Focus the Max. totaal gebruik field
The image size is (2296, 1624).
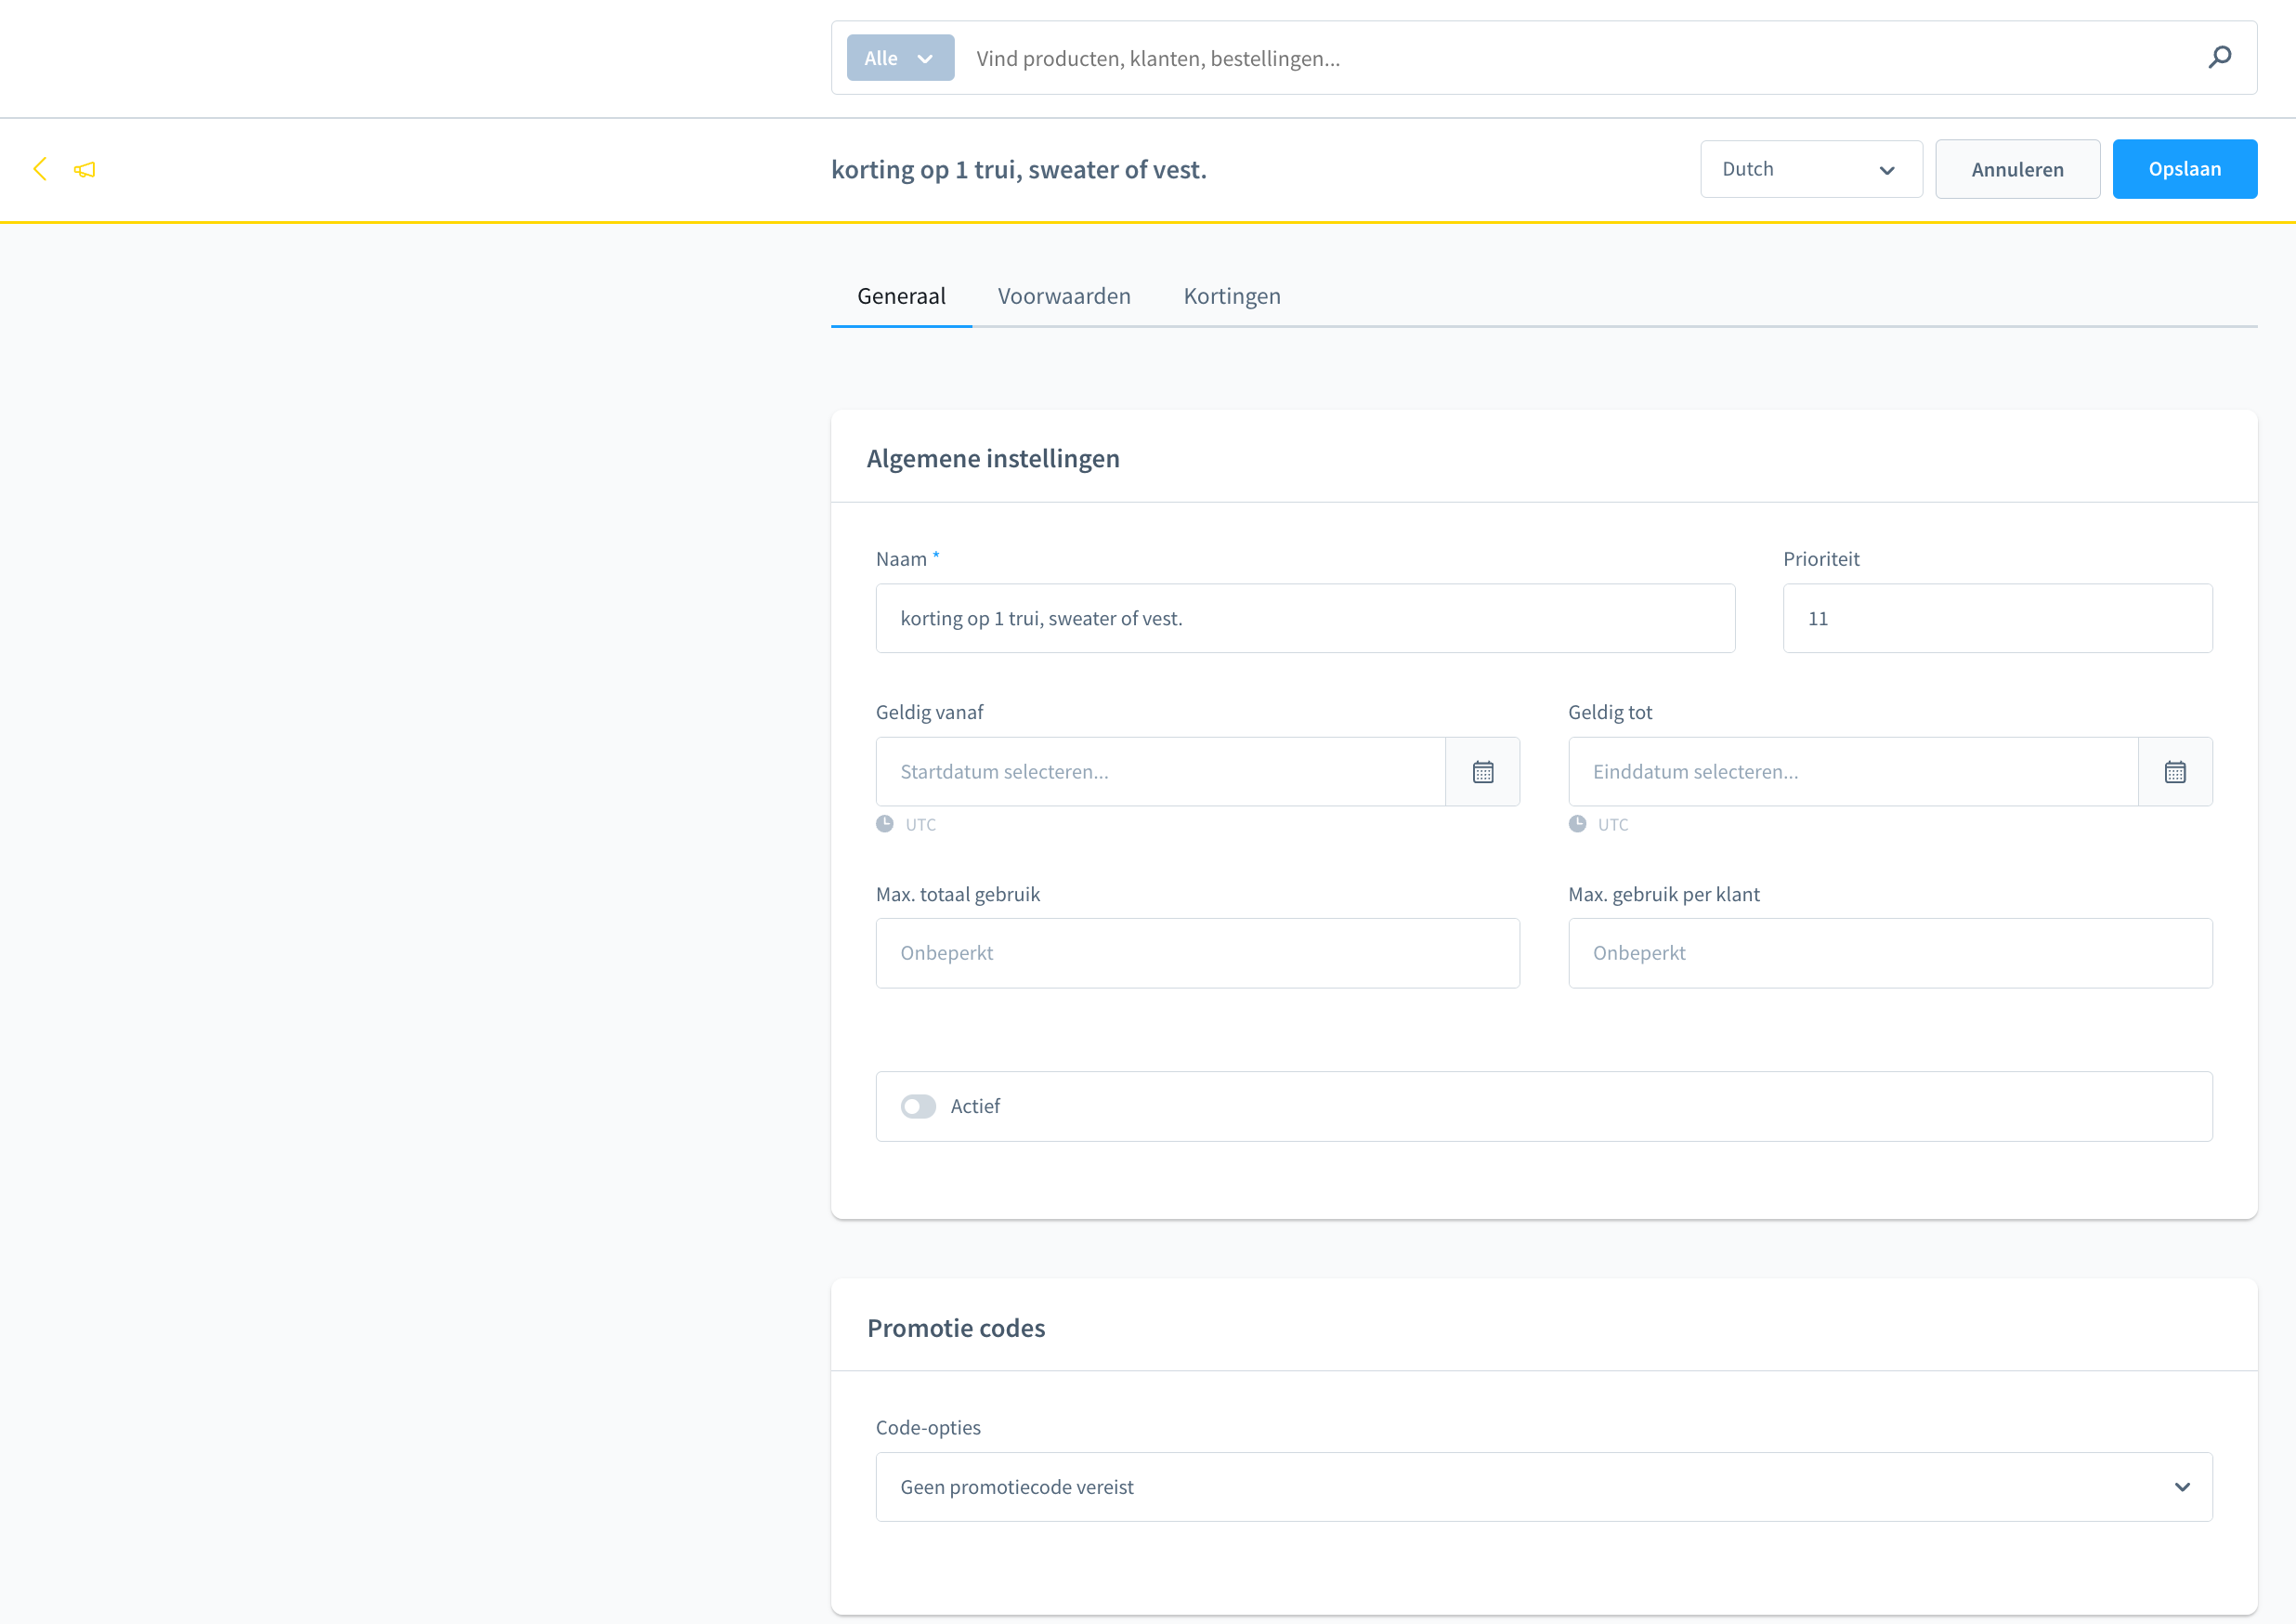pos(1197,953)
